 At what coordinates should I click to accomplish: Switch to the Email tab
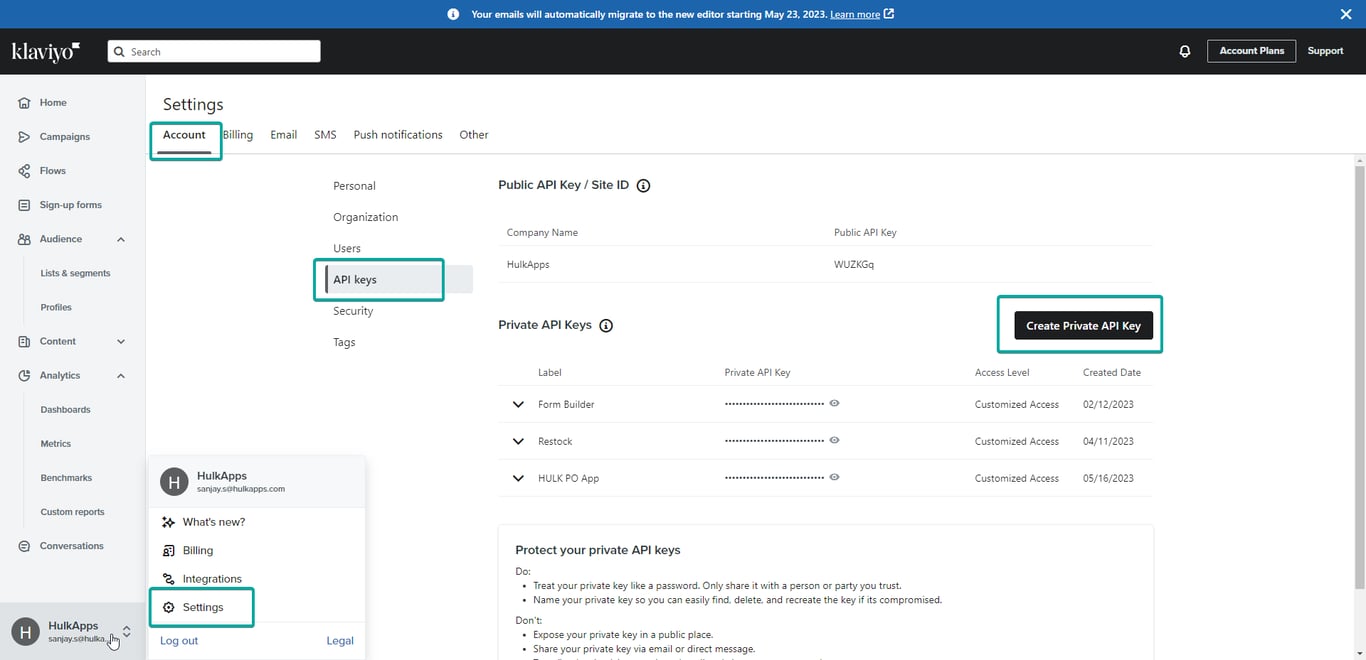click(284, 135)
